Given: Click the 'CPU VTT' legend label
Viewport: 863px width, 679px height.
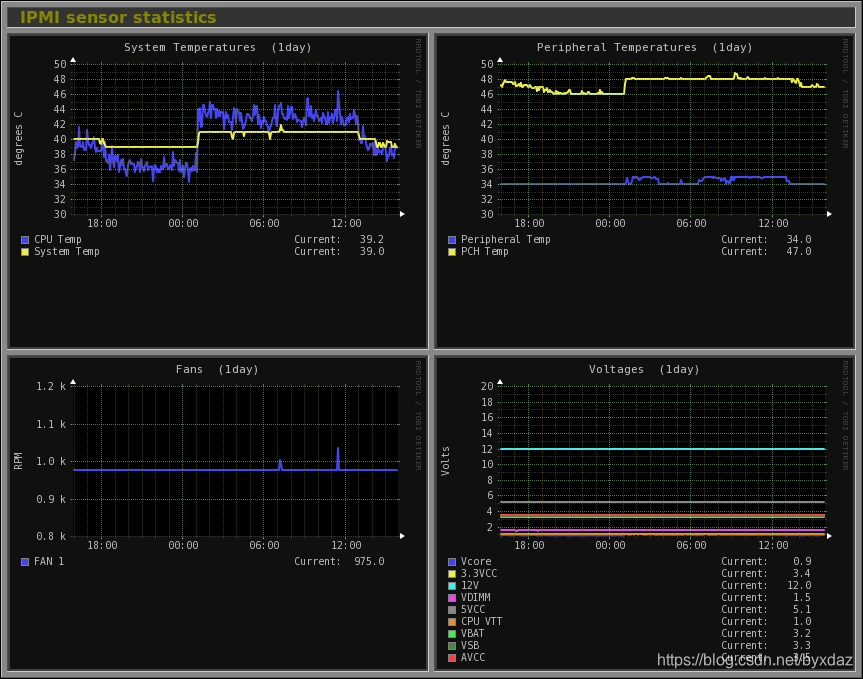Looking at the screenshot, I should click(x=482, y=621).
